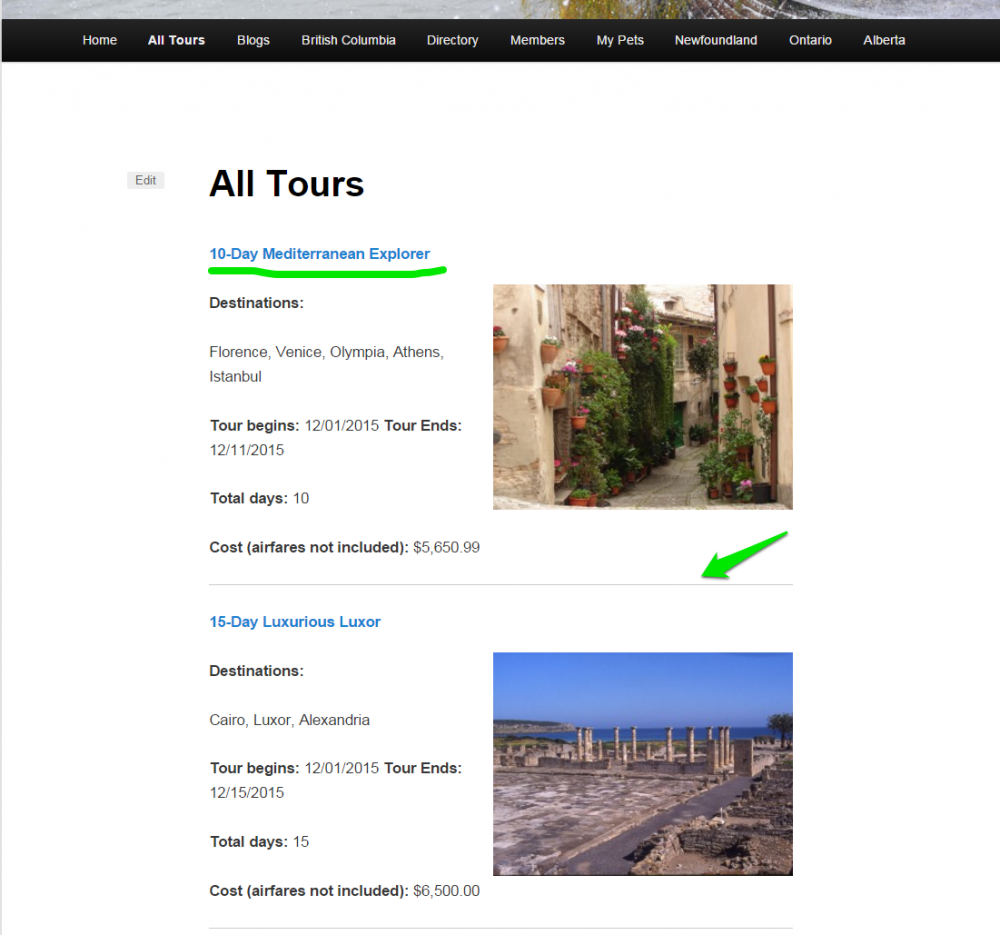
Task: Click the $5,650.99 cost text
Action: coord(446,547)
